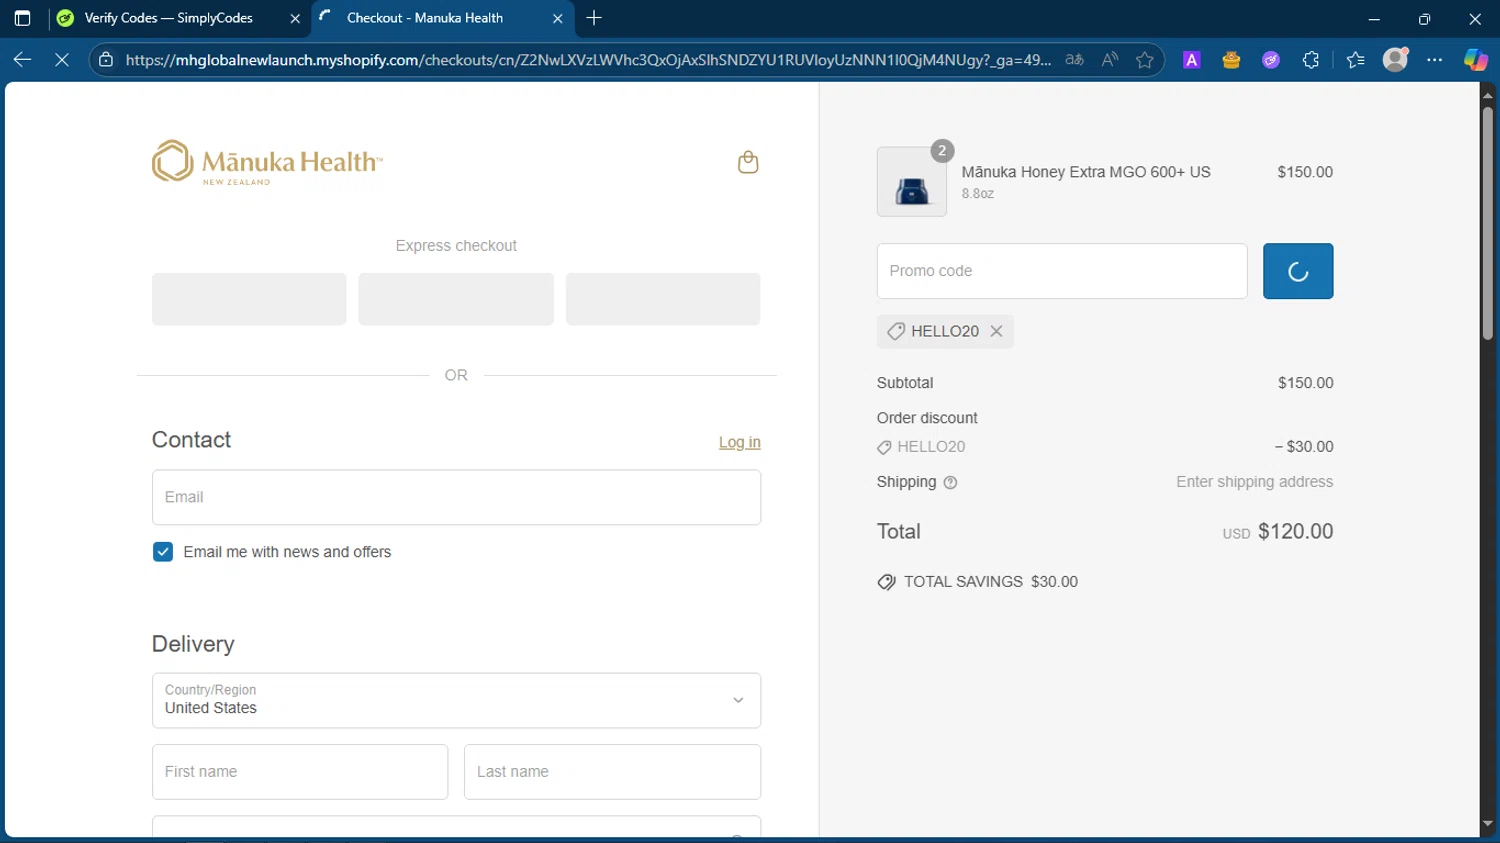Open the shopping bag cart icon
1500x843 pixels.
pyautogui.click(x=748, y=162)
